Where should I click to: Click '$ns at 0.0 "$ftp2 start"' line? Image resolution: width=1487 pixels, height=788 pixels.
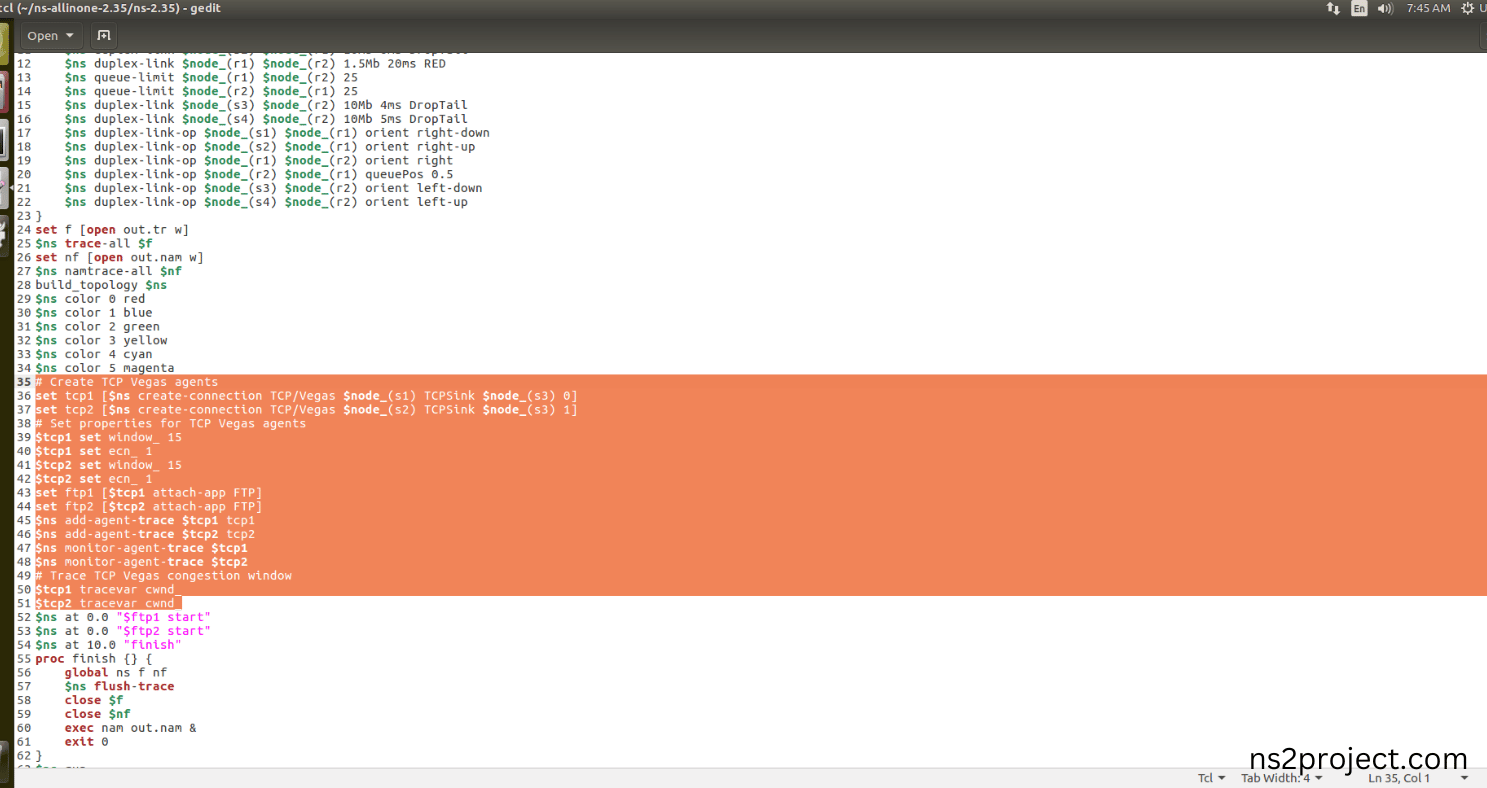point(123,632)
